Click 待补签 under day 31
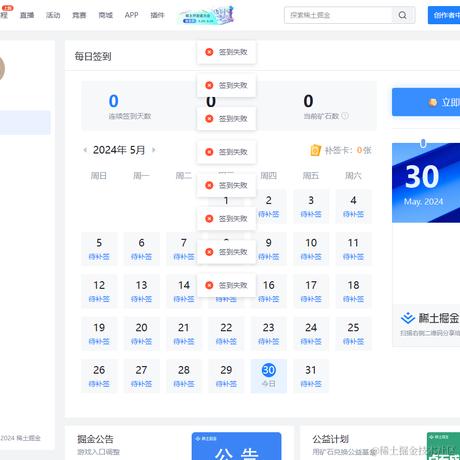 tap(311, 384)
